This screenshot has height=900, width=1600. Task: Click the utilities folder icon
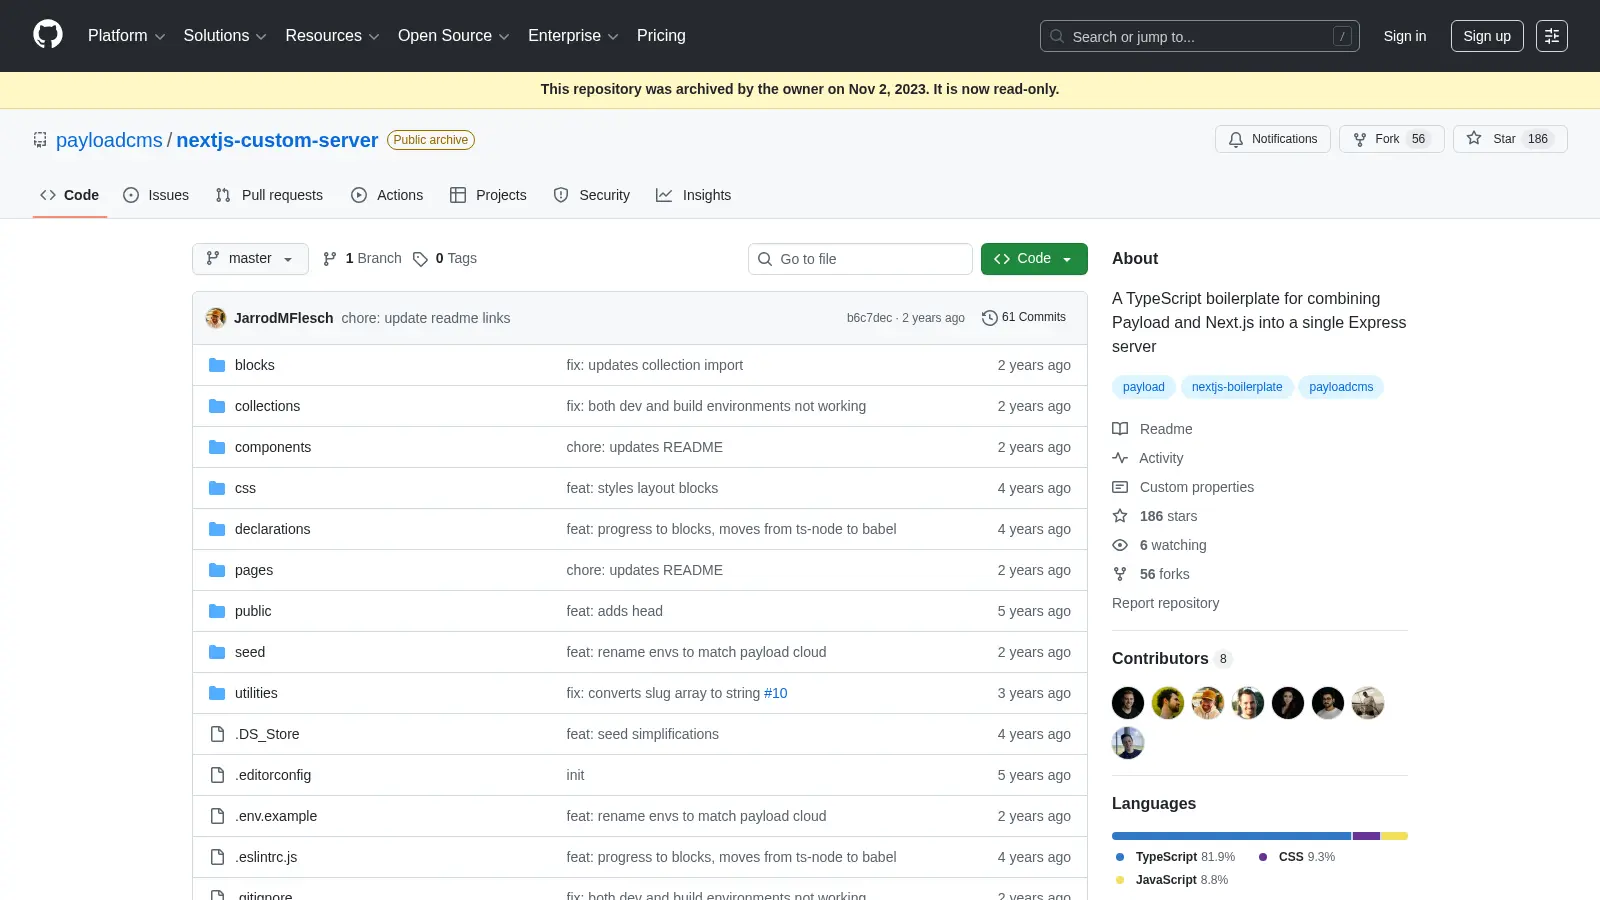[217, 693]
